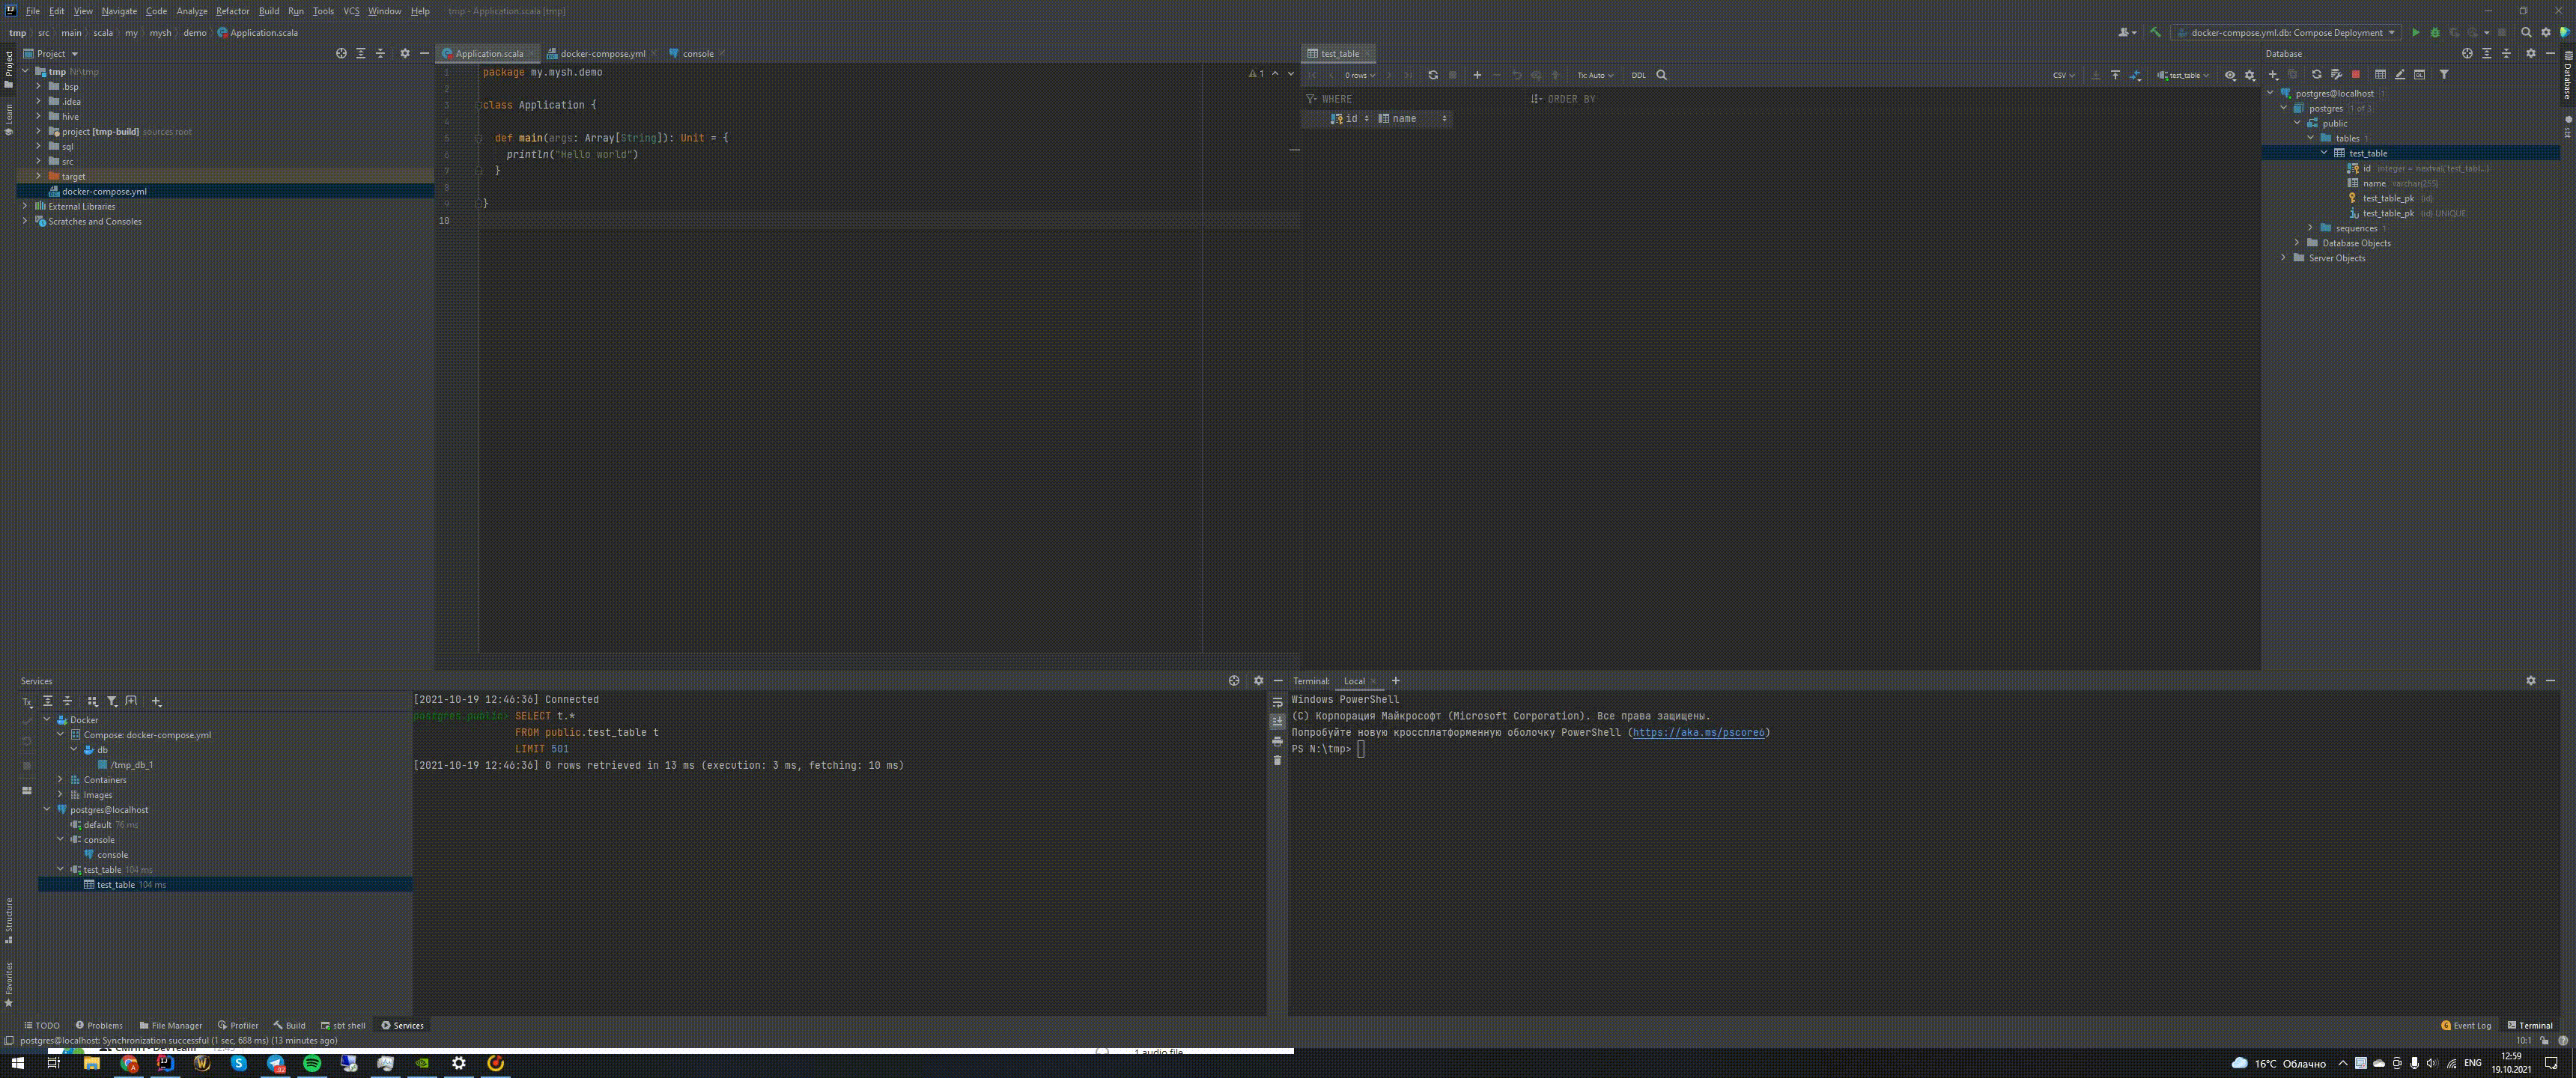Open the aka.ms/pscore6 link in terminal
This screenshot has width=2576, height=1078.
tap(1698, 732)
